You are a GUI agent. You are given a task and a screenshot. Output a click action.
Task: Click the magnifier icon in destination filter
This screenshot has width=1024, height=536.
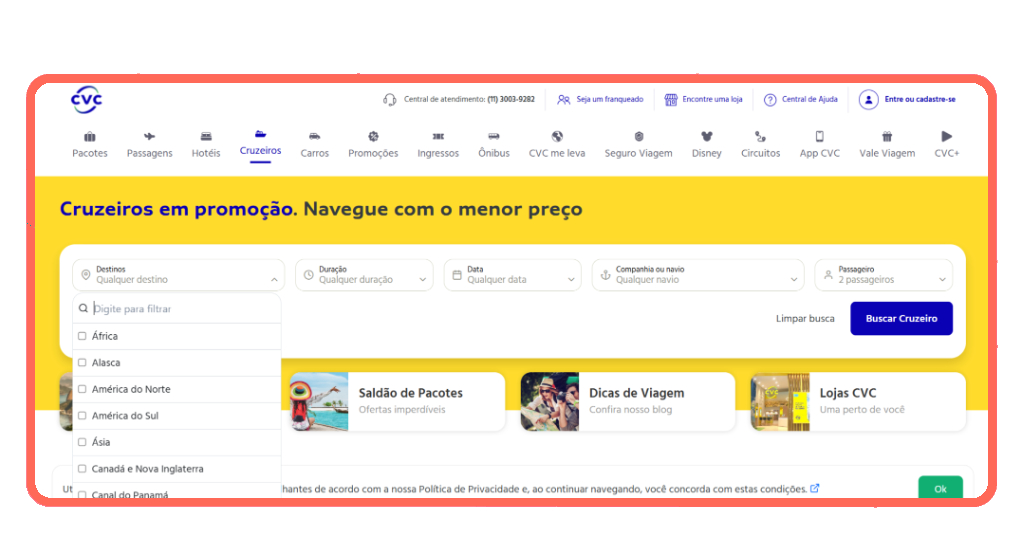pyautogui.click(x=83, y=309)
